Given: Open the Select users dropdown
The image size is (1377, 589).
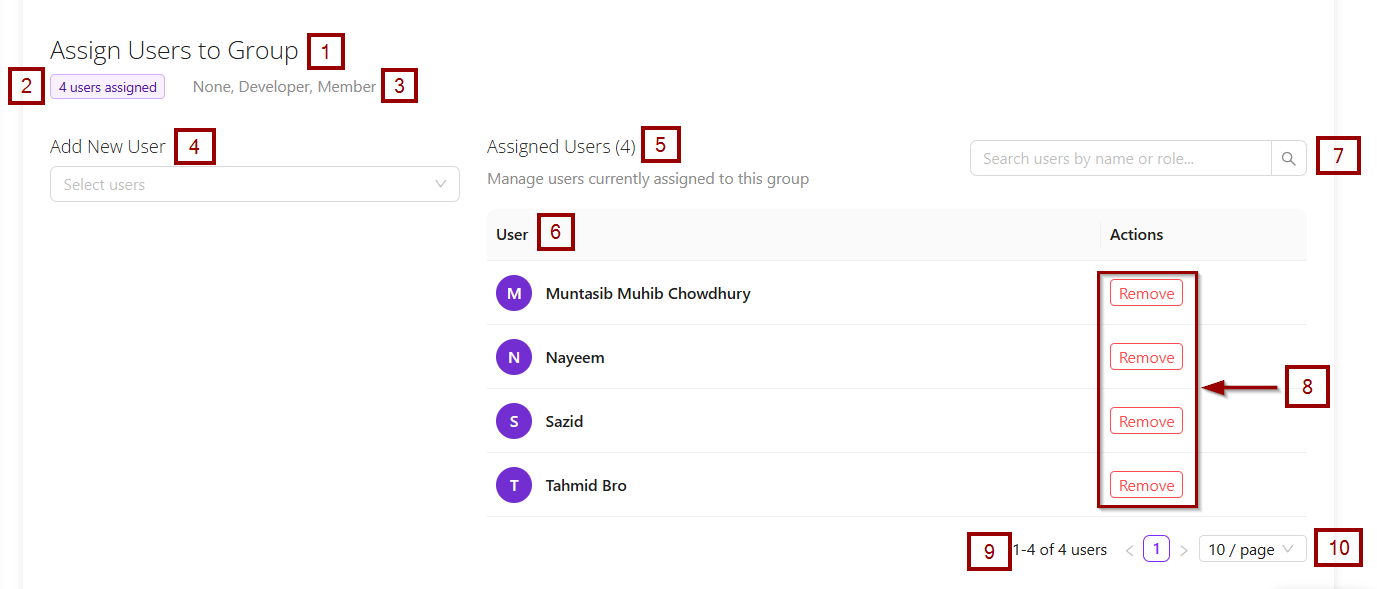Looking at the screenshot, I should (x=240, y=184).
